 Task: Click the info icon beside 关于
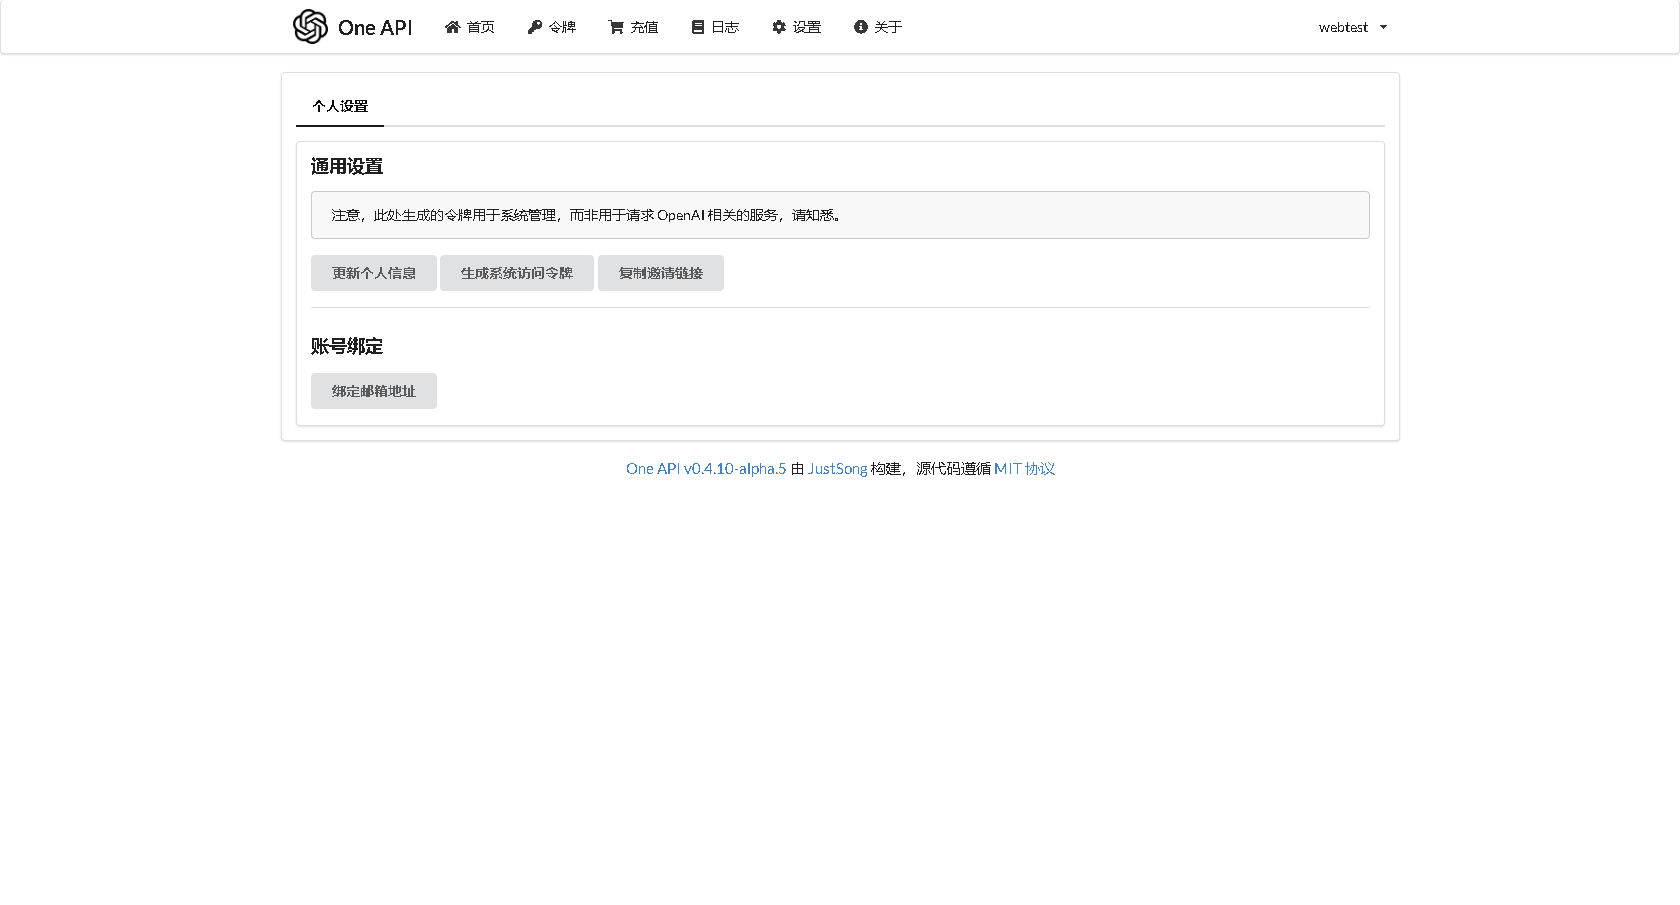click(860, 27)
